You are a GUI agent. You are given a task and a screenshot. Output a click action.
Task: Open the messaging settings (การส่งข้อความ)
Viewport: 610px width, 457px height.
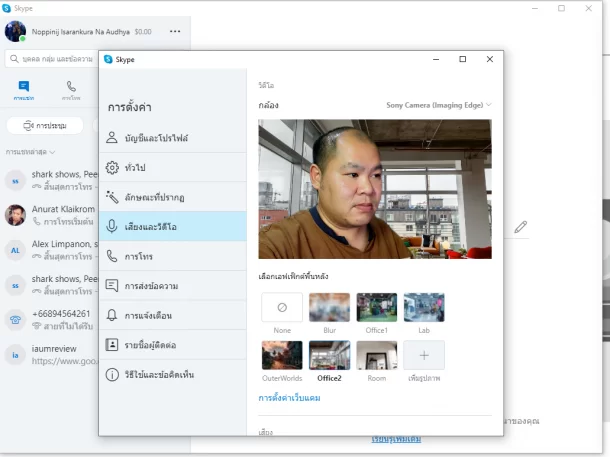tap(173, 285)
